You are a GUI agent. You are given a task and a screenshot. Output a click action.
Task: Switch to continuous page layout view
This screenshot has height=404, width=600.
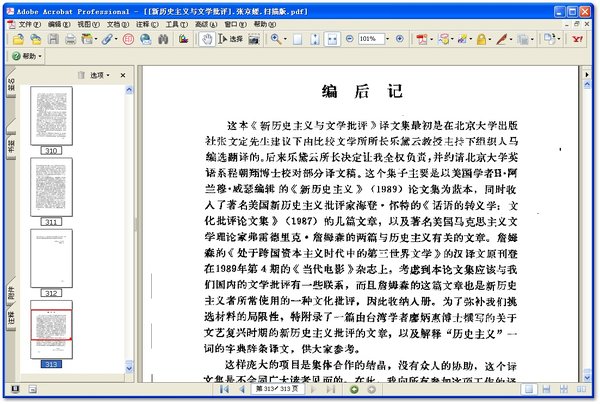tap(315, 39)
